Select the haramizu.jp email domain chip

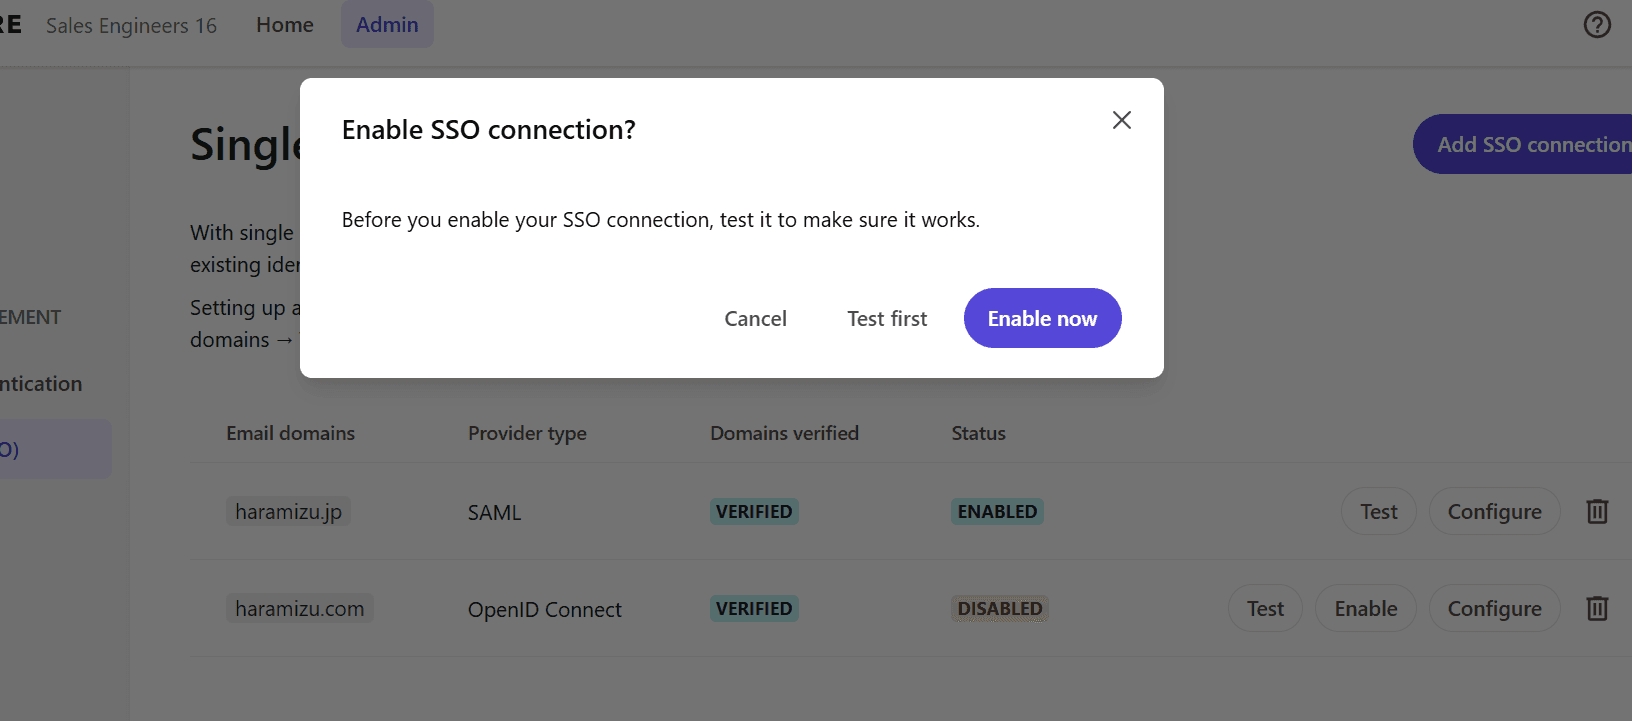tap(288, 511)
